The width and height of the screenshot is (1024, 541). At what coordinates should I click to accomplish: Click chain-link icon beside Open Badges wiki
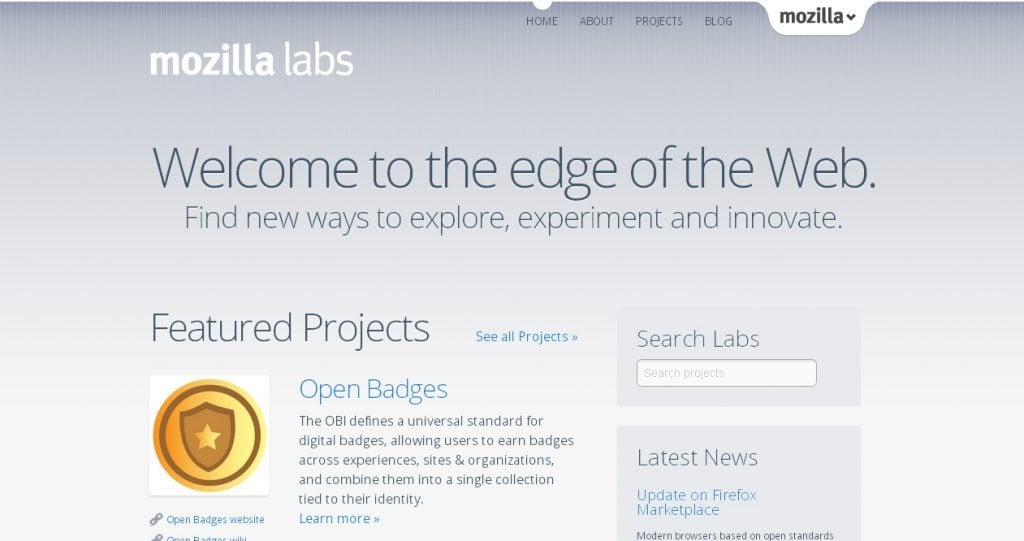156,538
